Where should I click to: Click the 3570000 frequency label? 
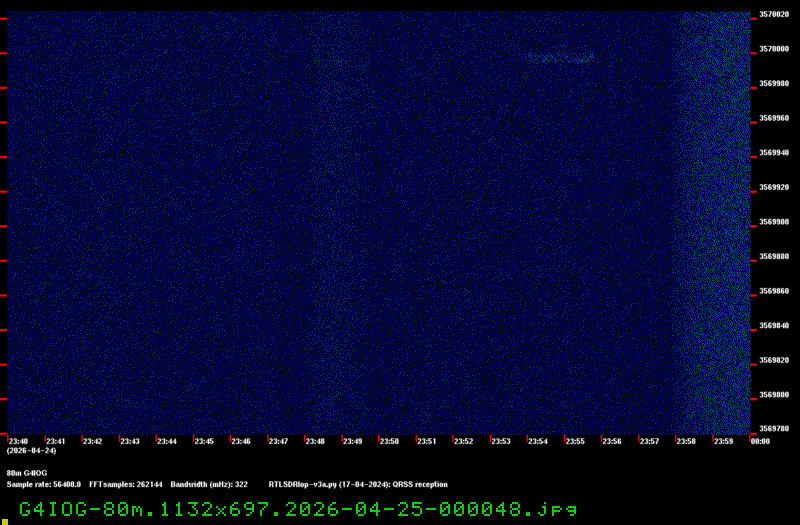[774, 49]
